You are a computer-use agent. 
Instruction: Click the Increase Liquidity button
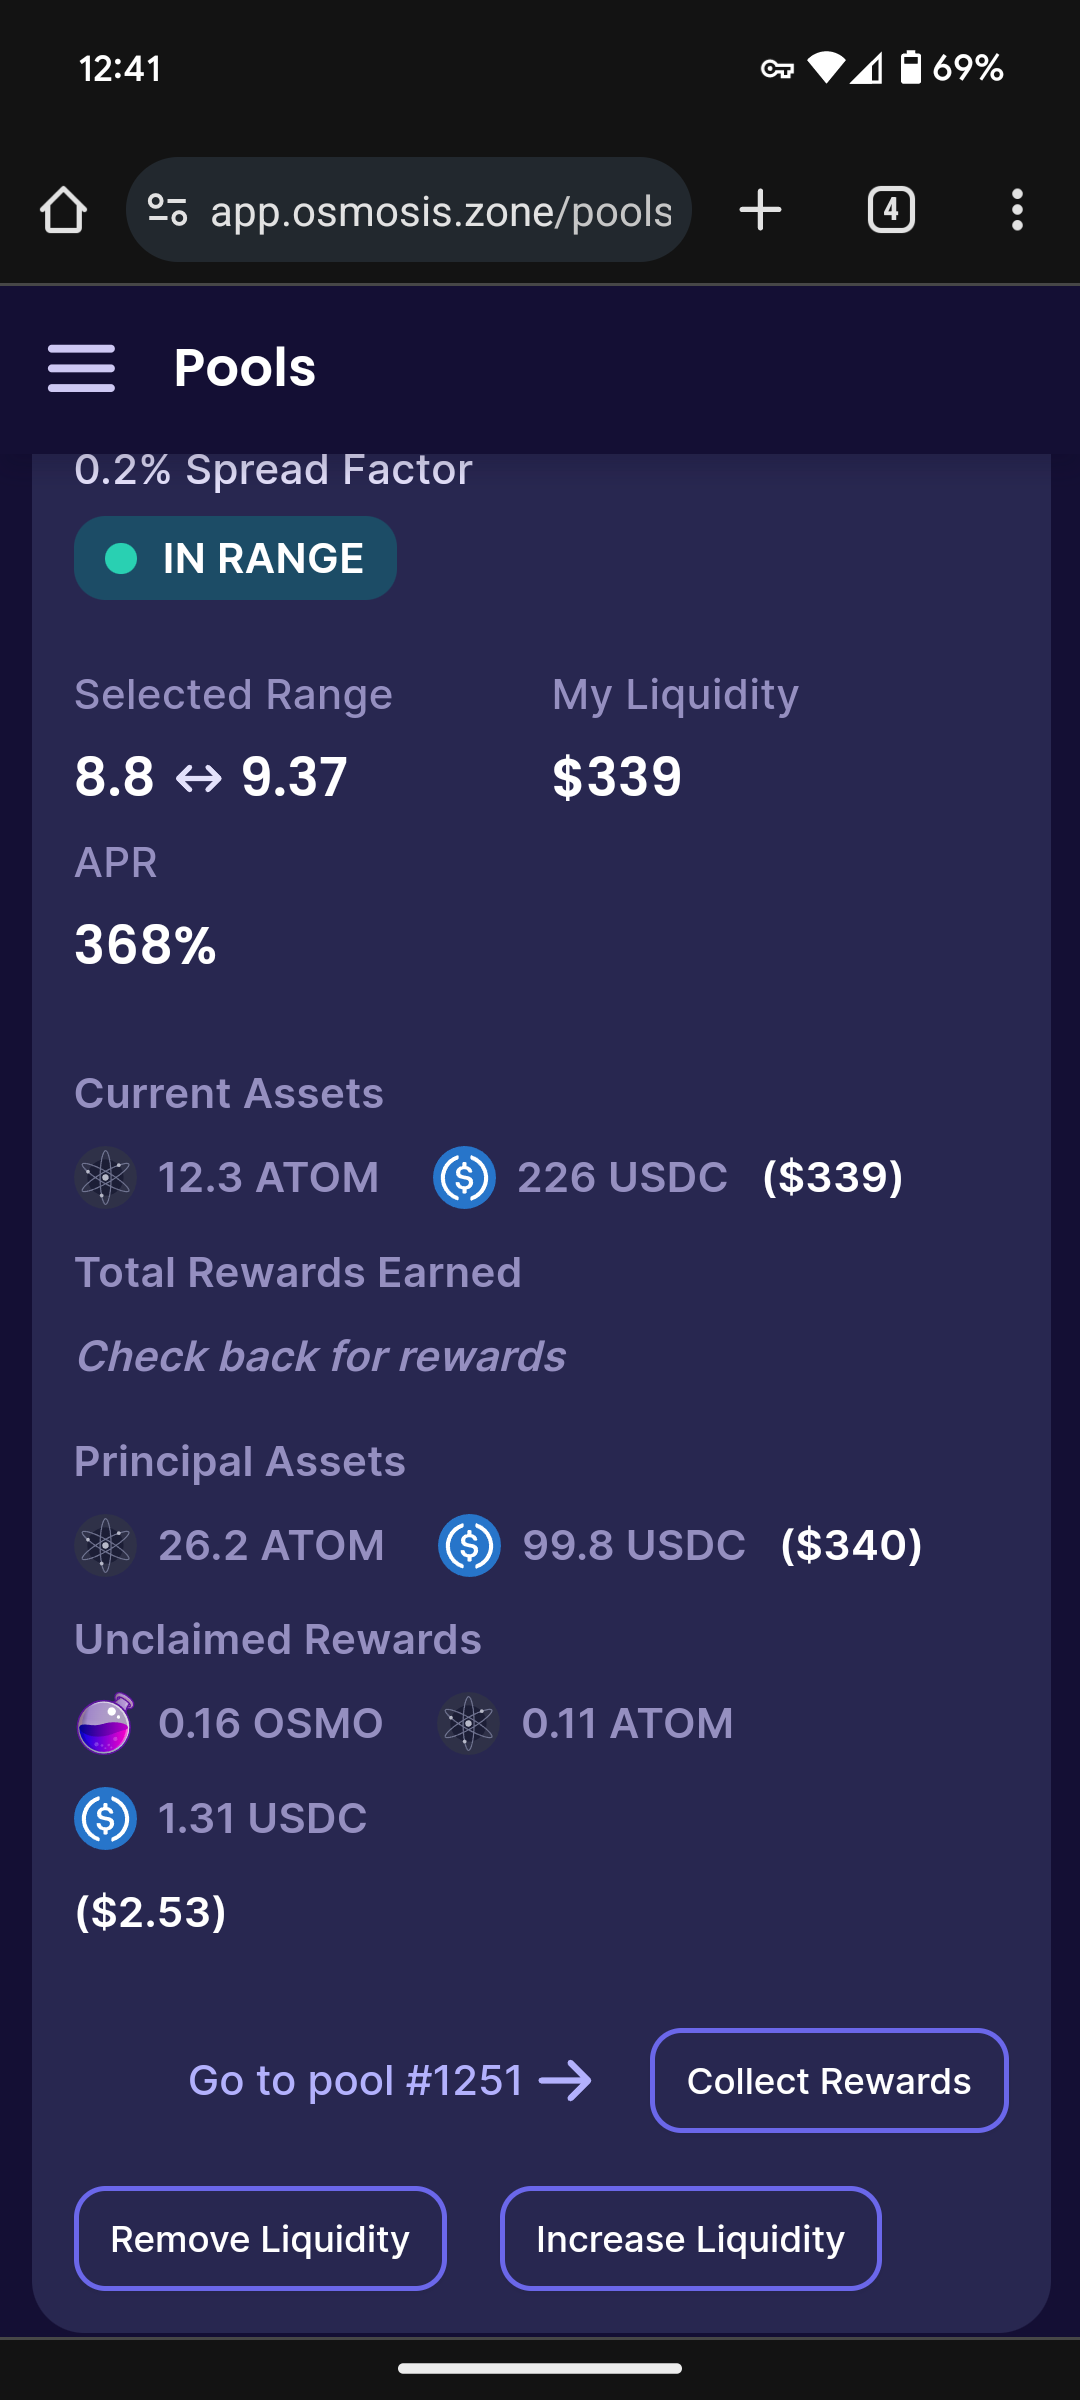690,2238
